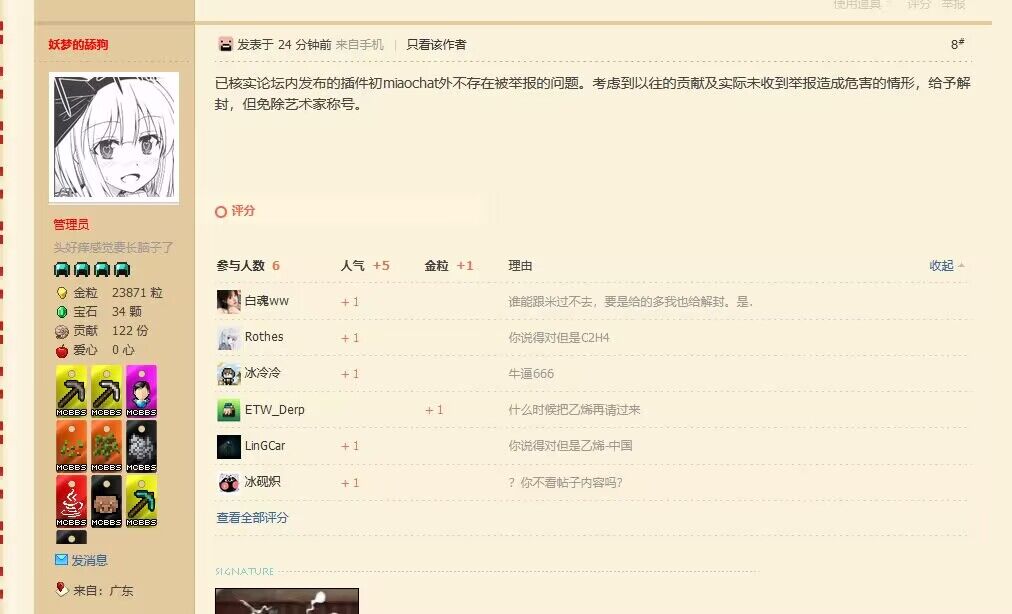This screenshot has width=1012, height=614.
Task: Select the red Java coffee cup medal
Action: [71, 501]
